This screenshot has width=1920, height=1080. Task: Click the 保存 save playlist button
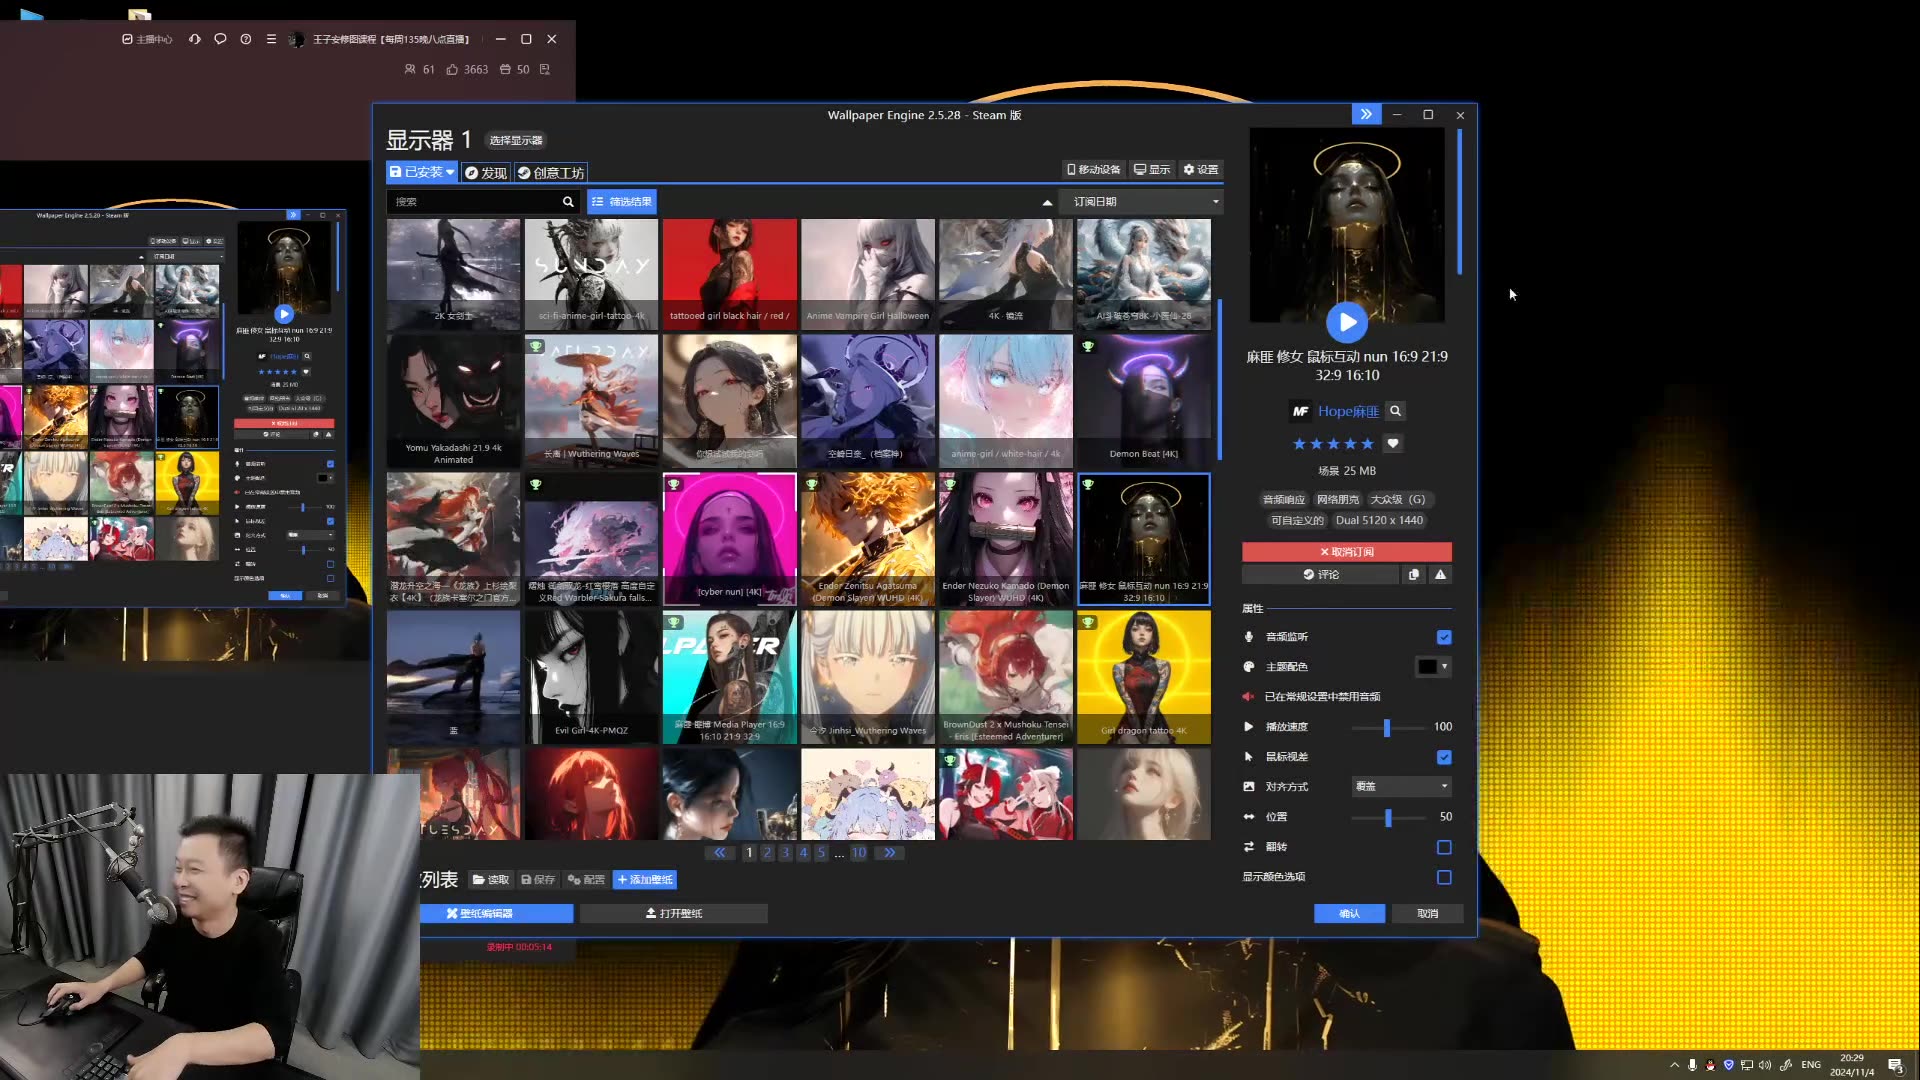538,880
